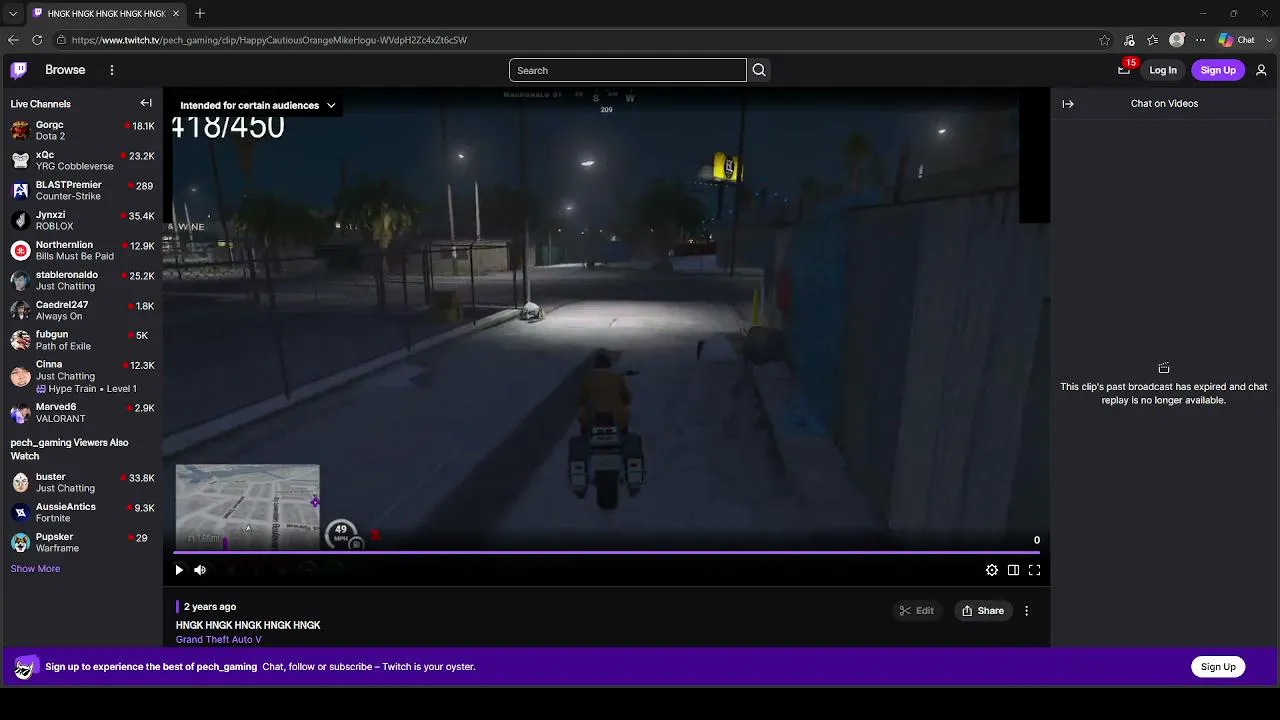Click the Jynxzi channel avatar
The image size is (1280, 720).
(20, 221)
